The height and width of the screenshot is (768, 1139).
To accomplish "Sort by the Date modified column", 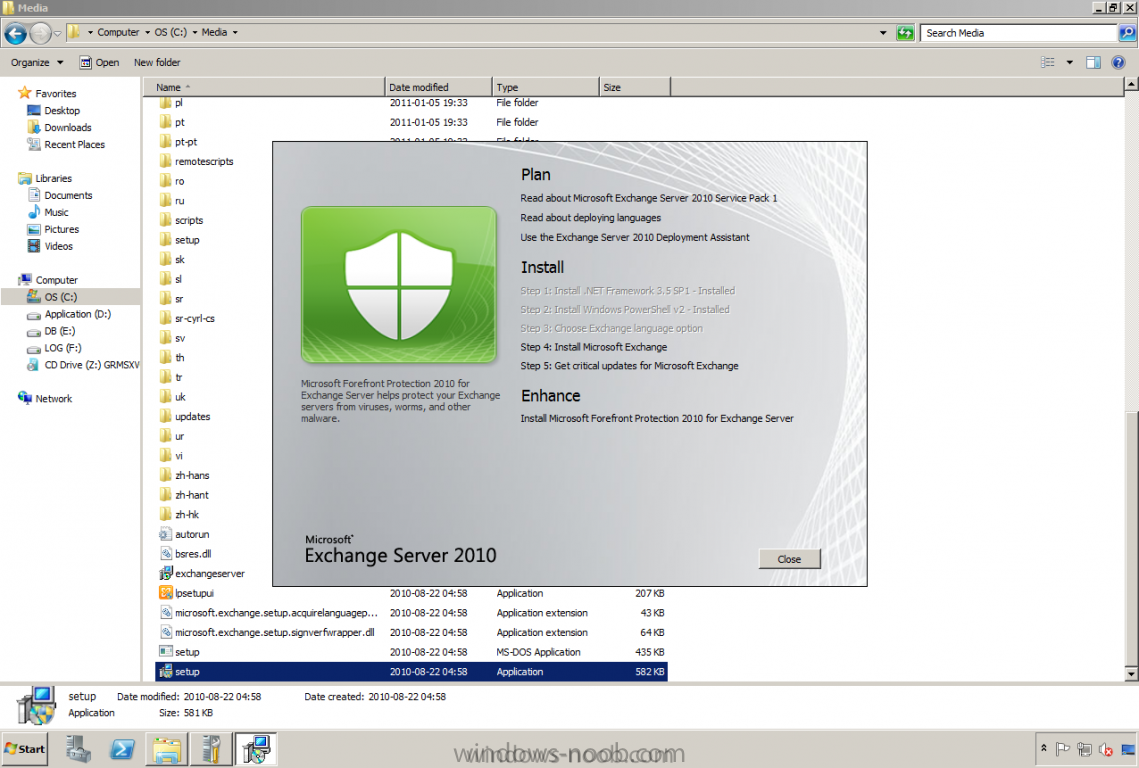I will [x=438, y=87].
